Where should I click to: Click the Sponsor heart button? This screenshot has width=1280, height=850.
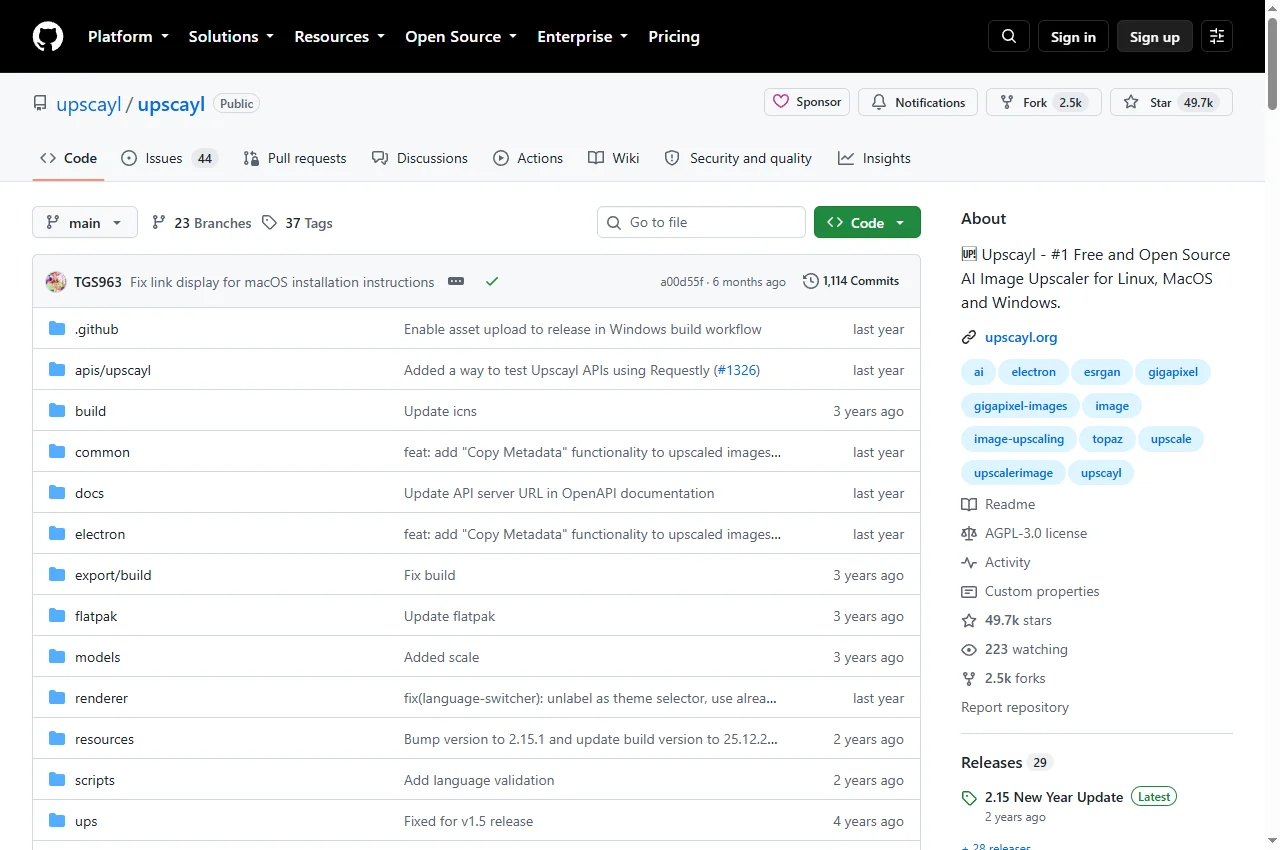pos(807,102)
